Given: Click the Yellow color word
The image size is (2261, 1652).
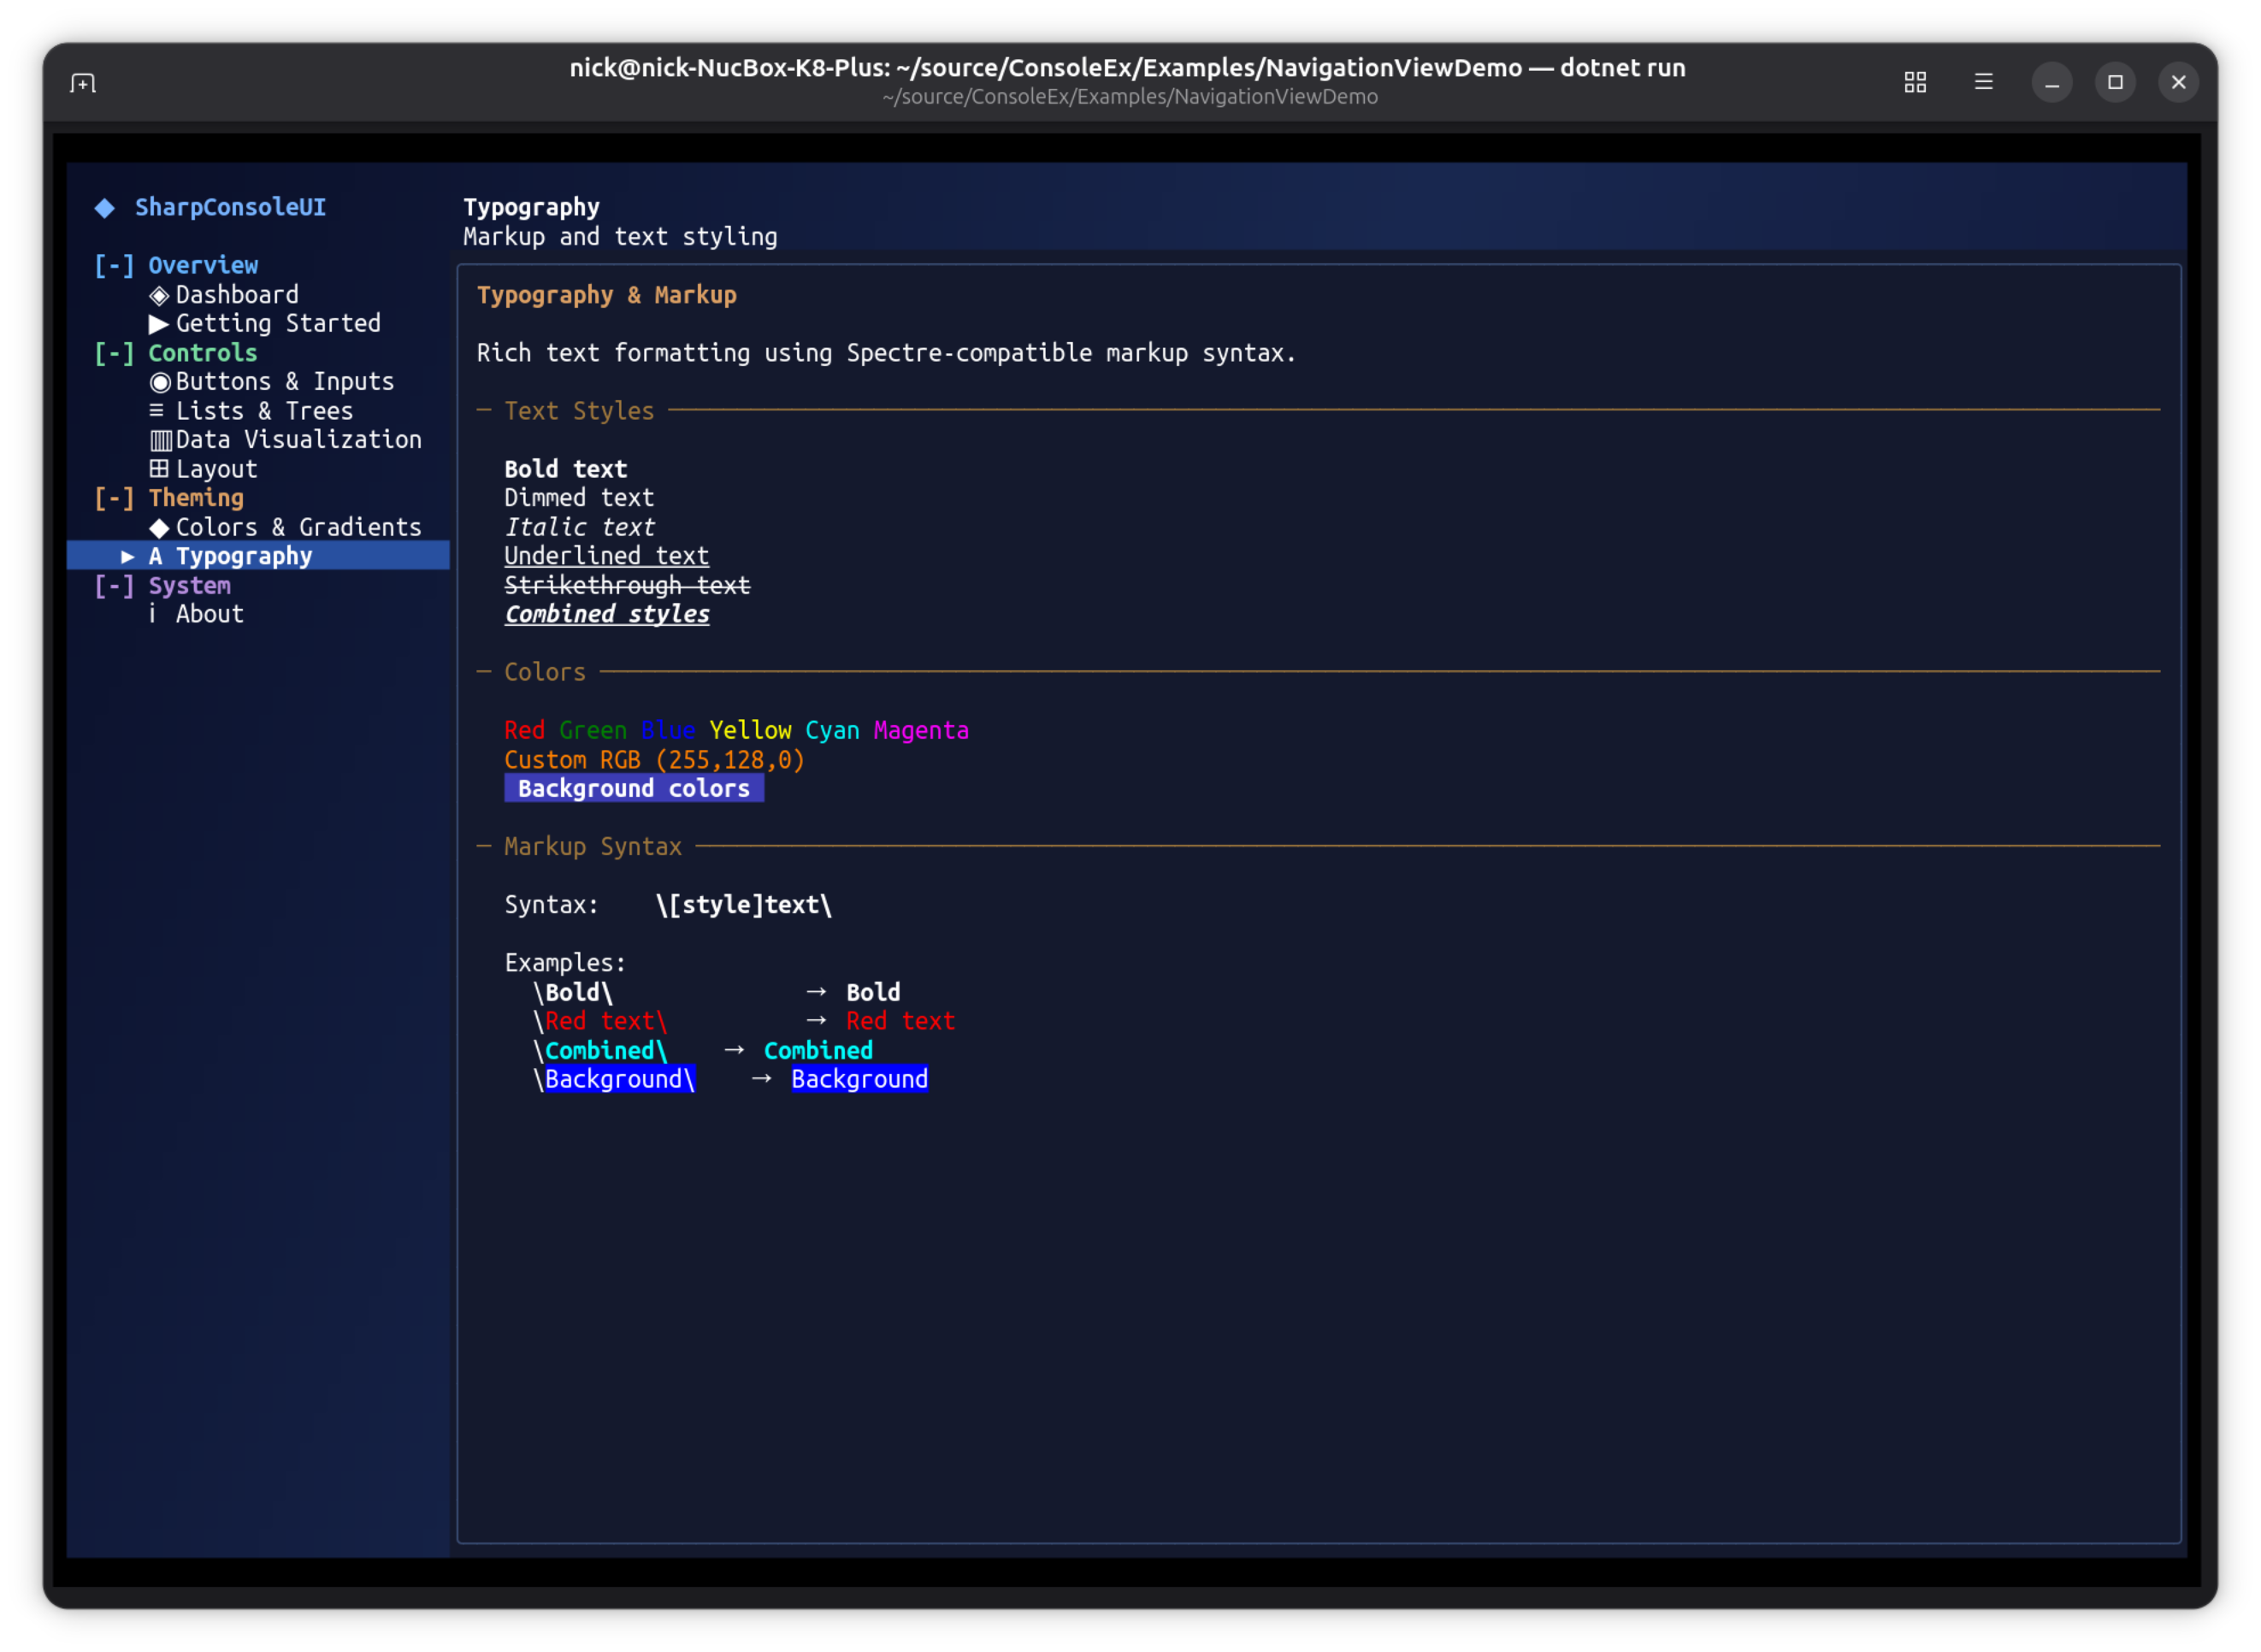Looking at the screenshot, I should click(x=750, y=731).
